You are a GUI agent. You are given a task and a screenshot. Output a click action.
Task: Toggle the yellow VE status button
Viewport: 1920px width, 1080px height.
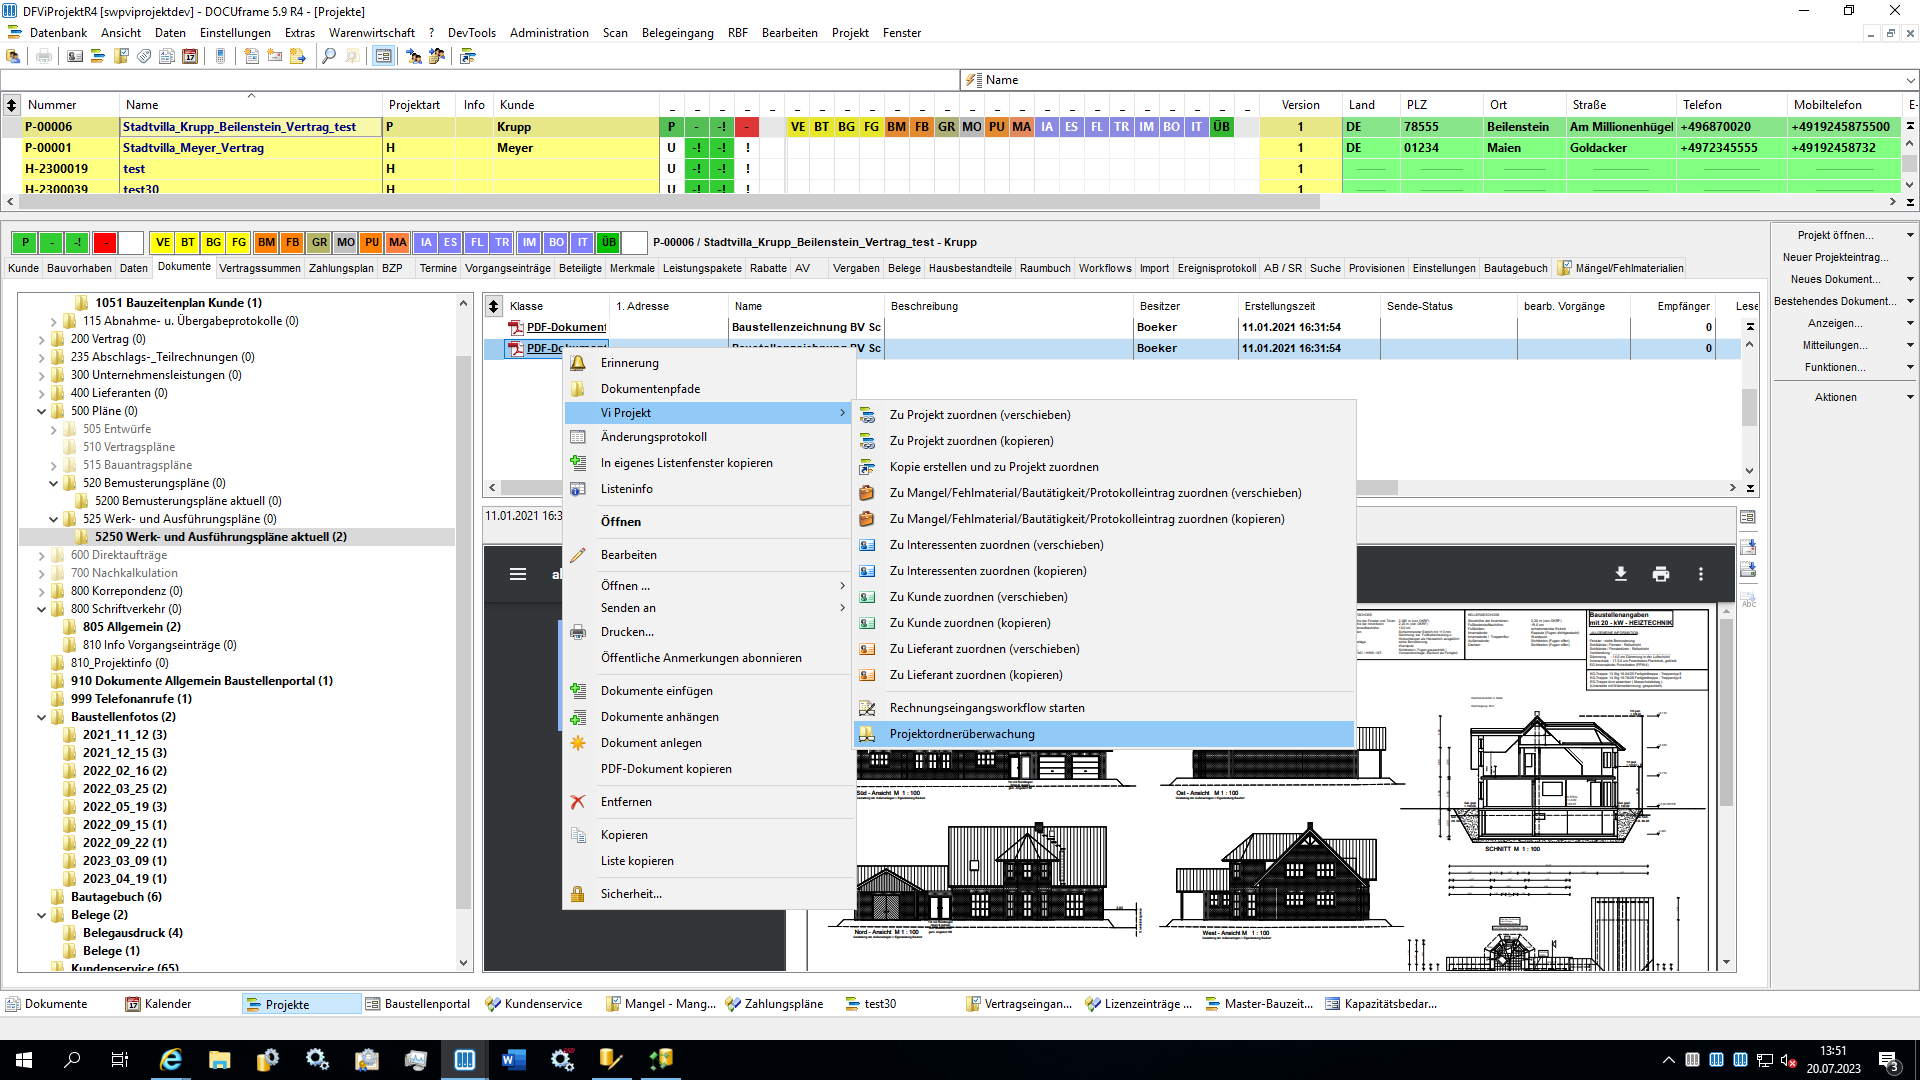click(x=162, y=243)
